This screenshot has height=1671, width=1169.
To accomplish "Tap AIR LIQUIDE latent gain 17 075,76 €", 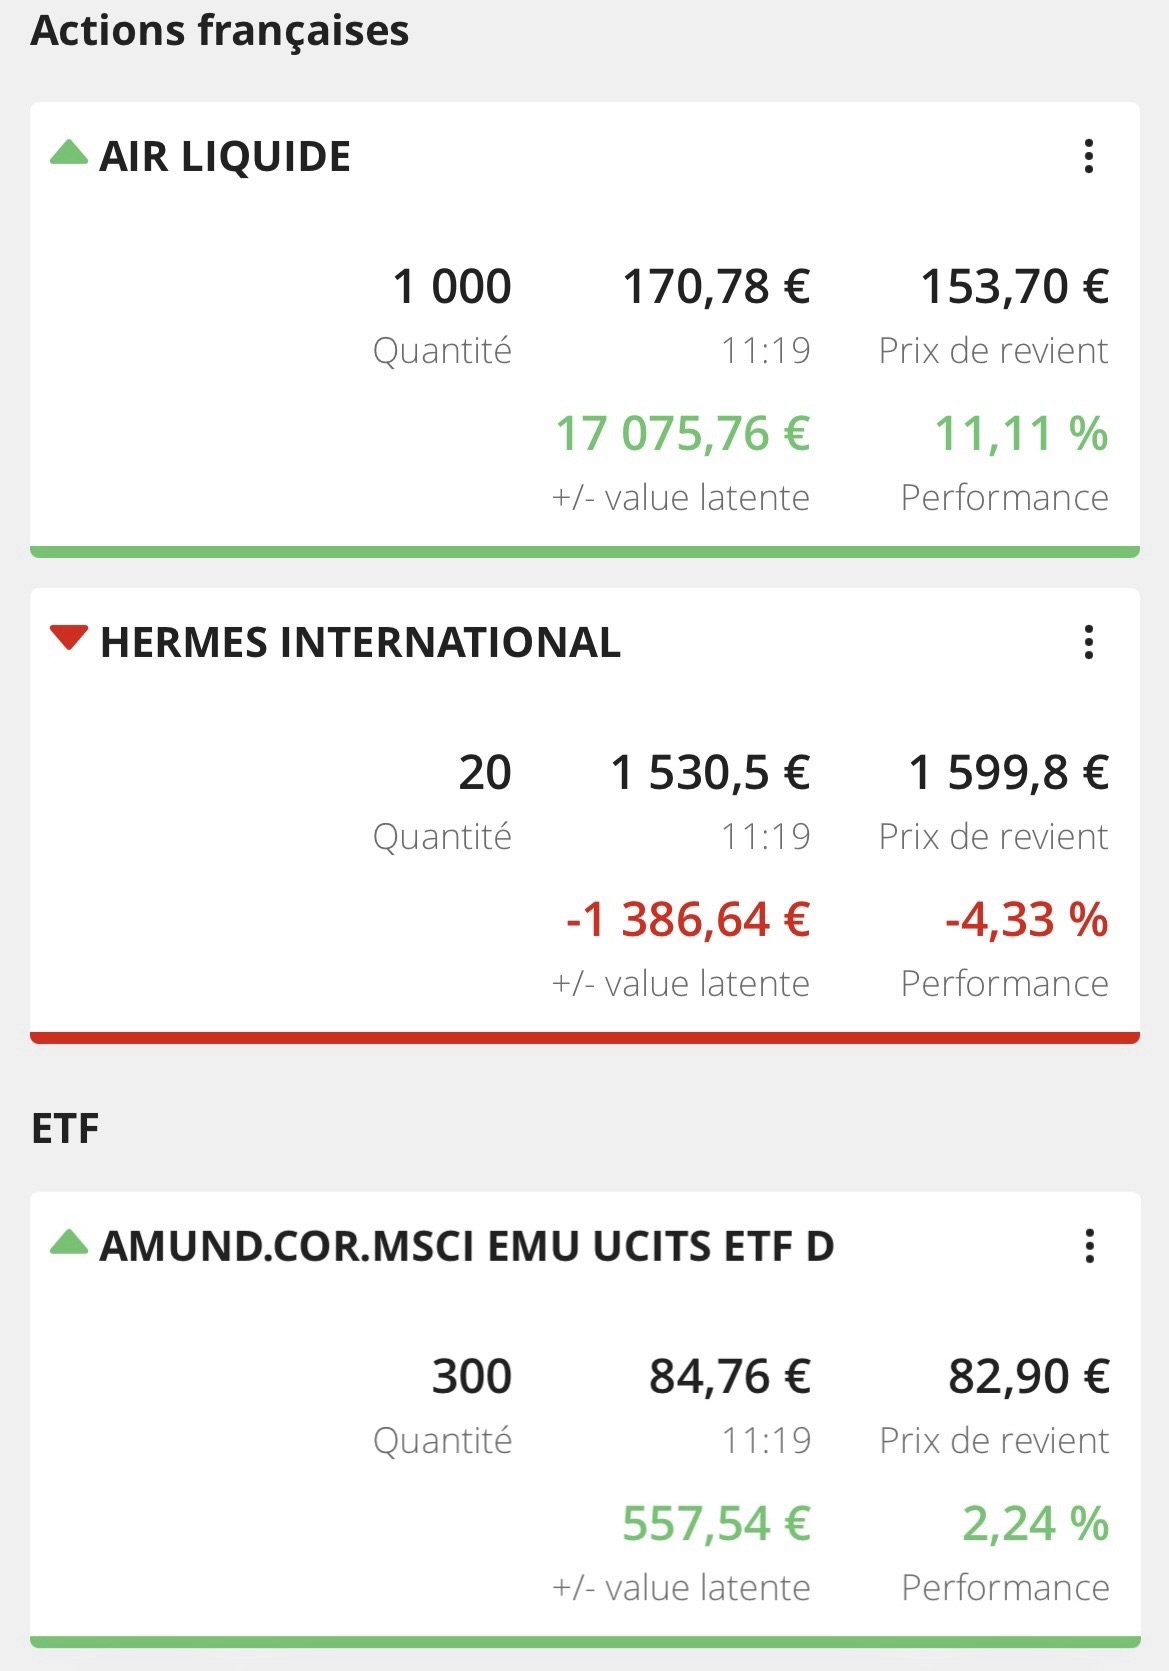I will (682, 434).
